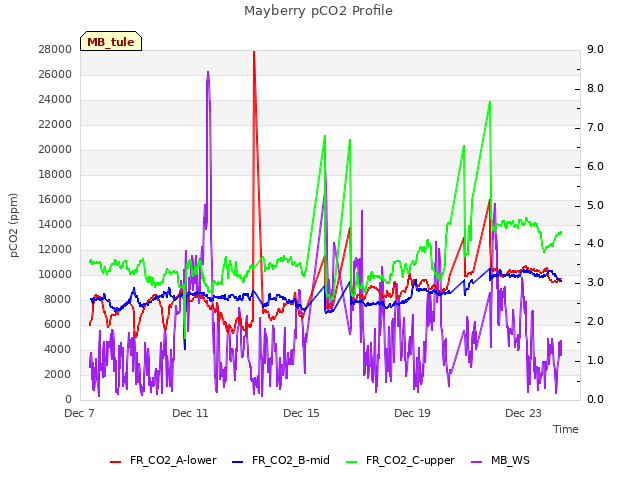
Task: Click the FR_CO2_C-upper legend entry
Action: click(400, 460)
